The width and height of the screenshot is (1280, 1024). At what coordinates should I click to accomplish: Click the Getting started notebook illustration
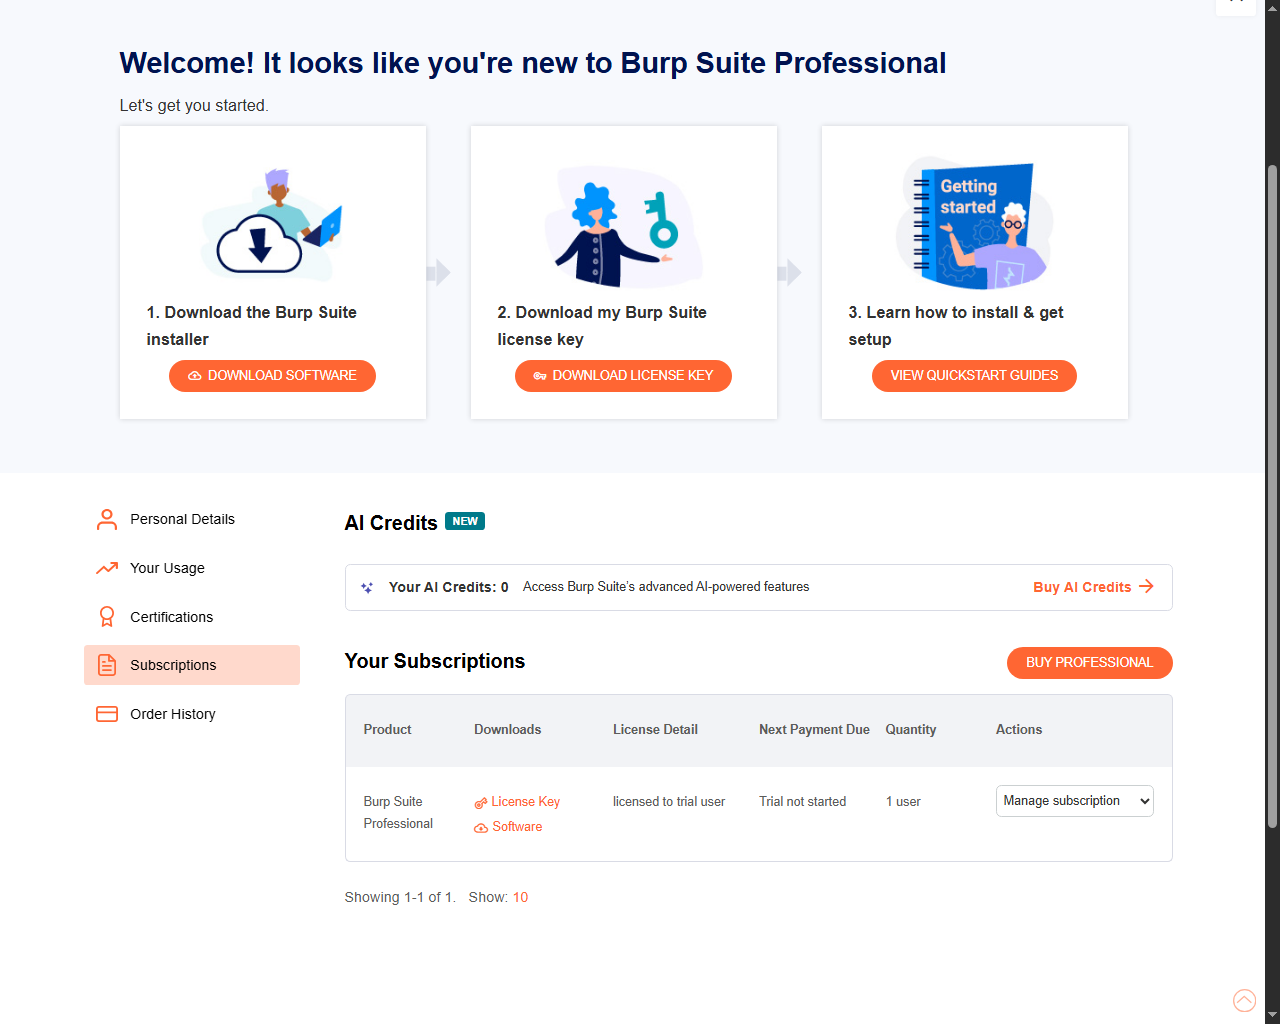coord(974,223)
